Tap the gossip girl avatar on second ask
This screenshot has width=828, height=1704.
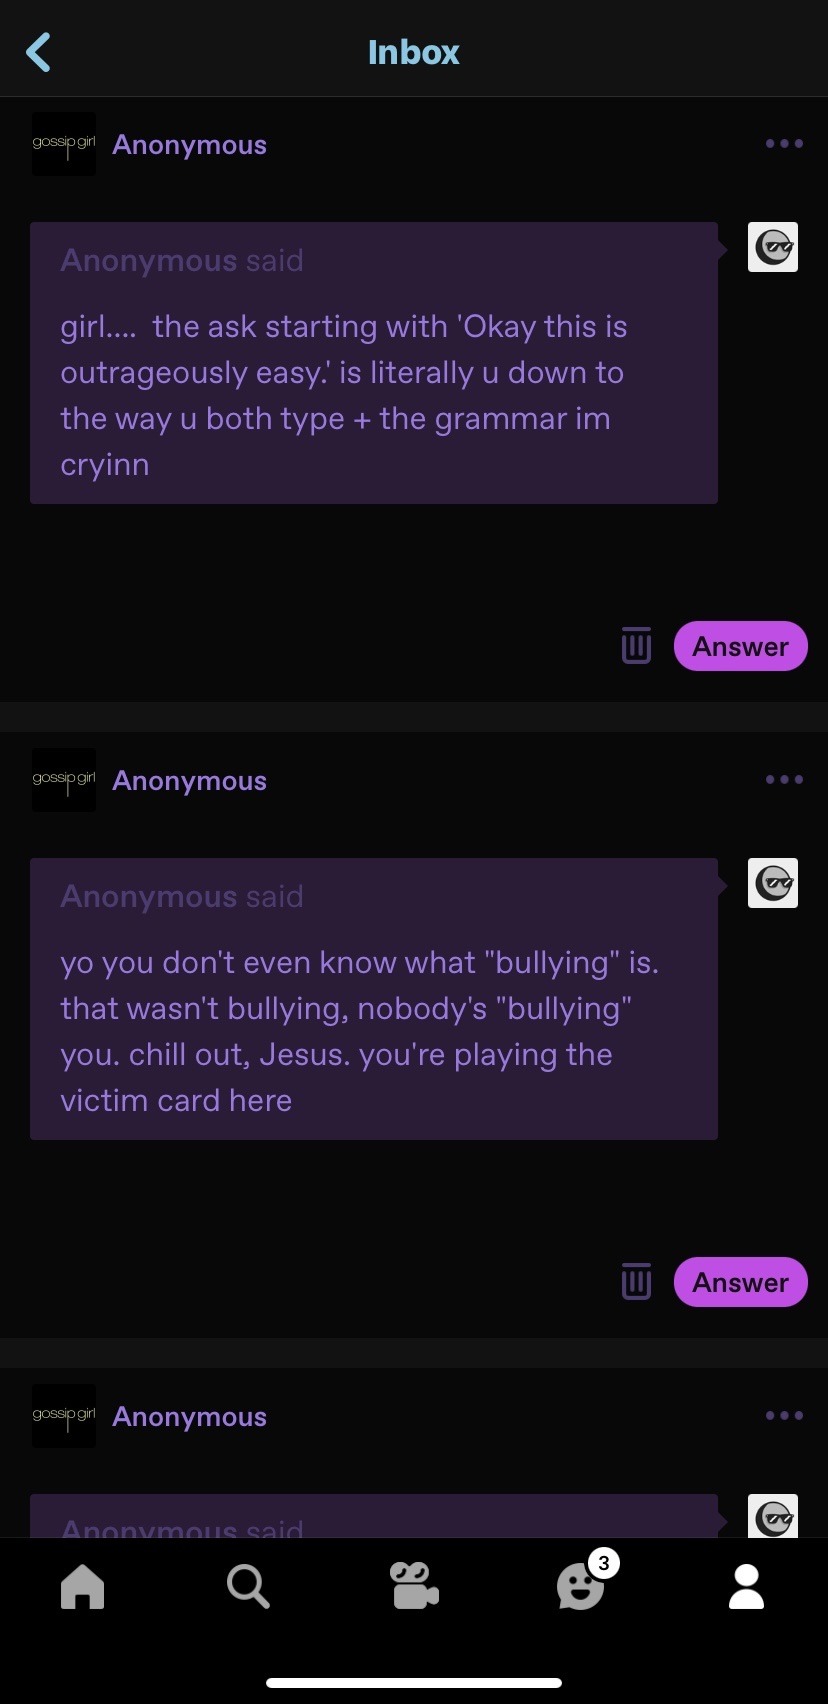point(64,780)
